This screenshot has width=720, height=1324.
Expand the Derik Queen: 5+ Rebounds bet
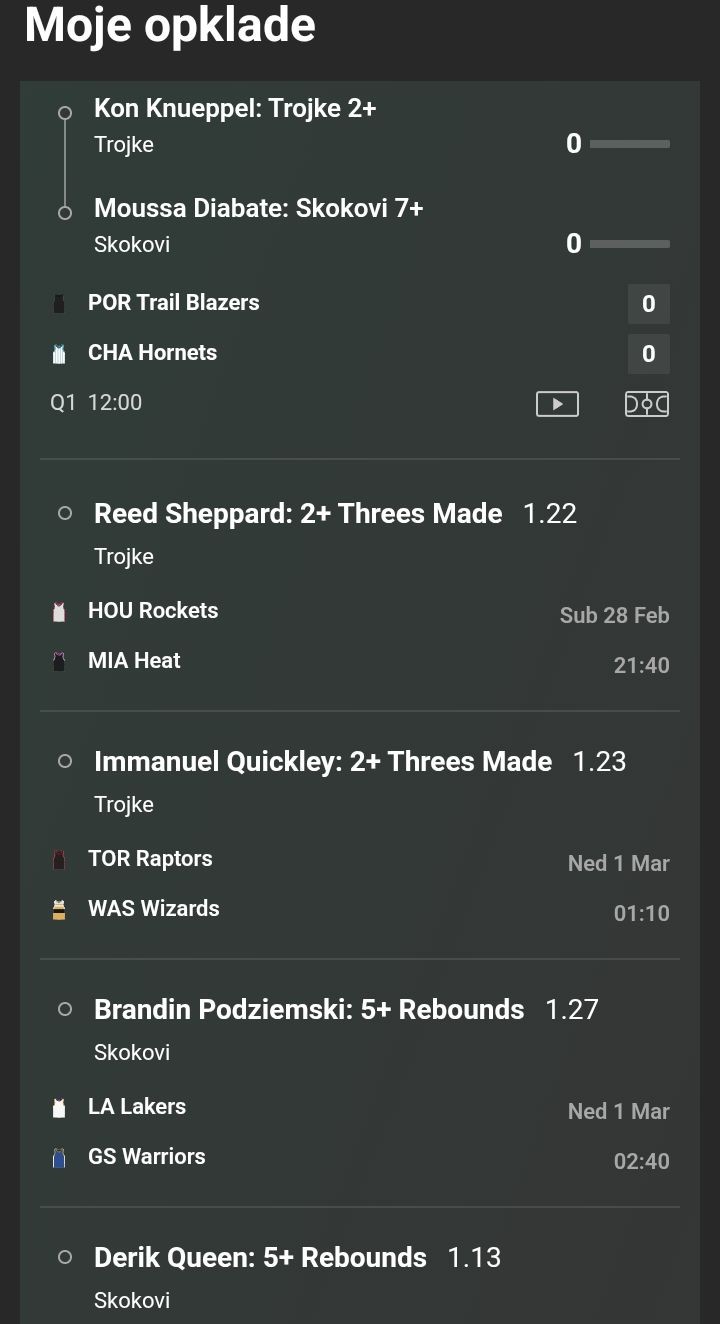tap(260, 1257)
